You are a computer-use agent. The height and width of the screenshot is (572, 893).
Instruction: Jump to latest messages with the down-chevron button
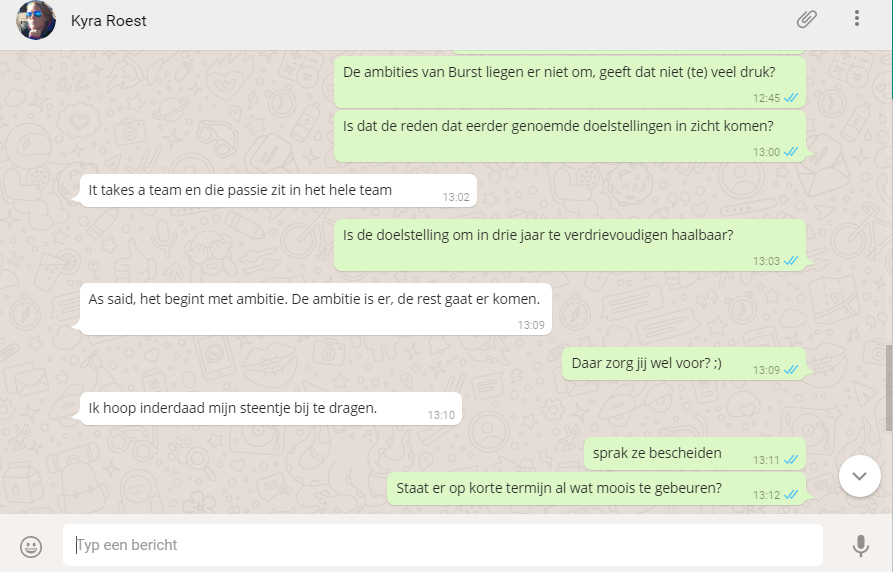click(x=859, y=476)
